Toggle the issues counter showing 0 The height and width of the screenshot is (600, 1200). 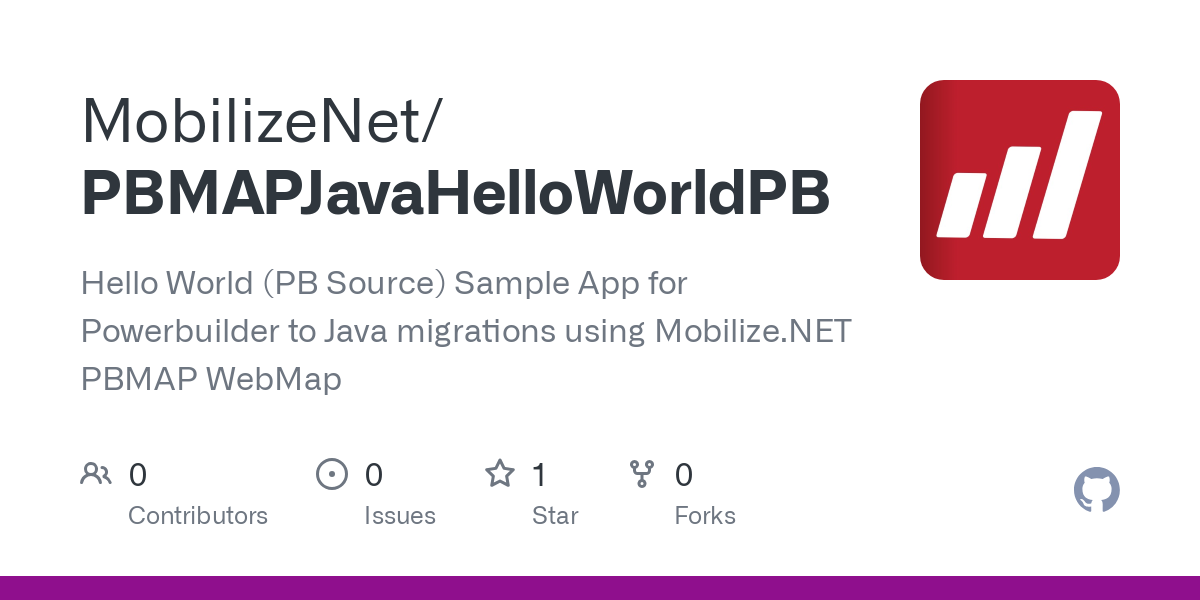point(373,475)
